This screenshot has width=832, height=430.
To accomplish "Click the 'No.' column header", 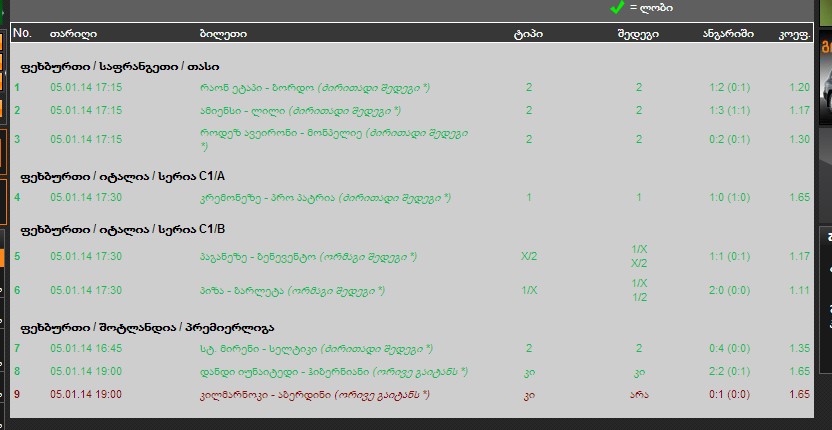I will 22,33.
